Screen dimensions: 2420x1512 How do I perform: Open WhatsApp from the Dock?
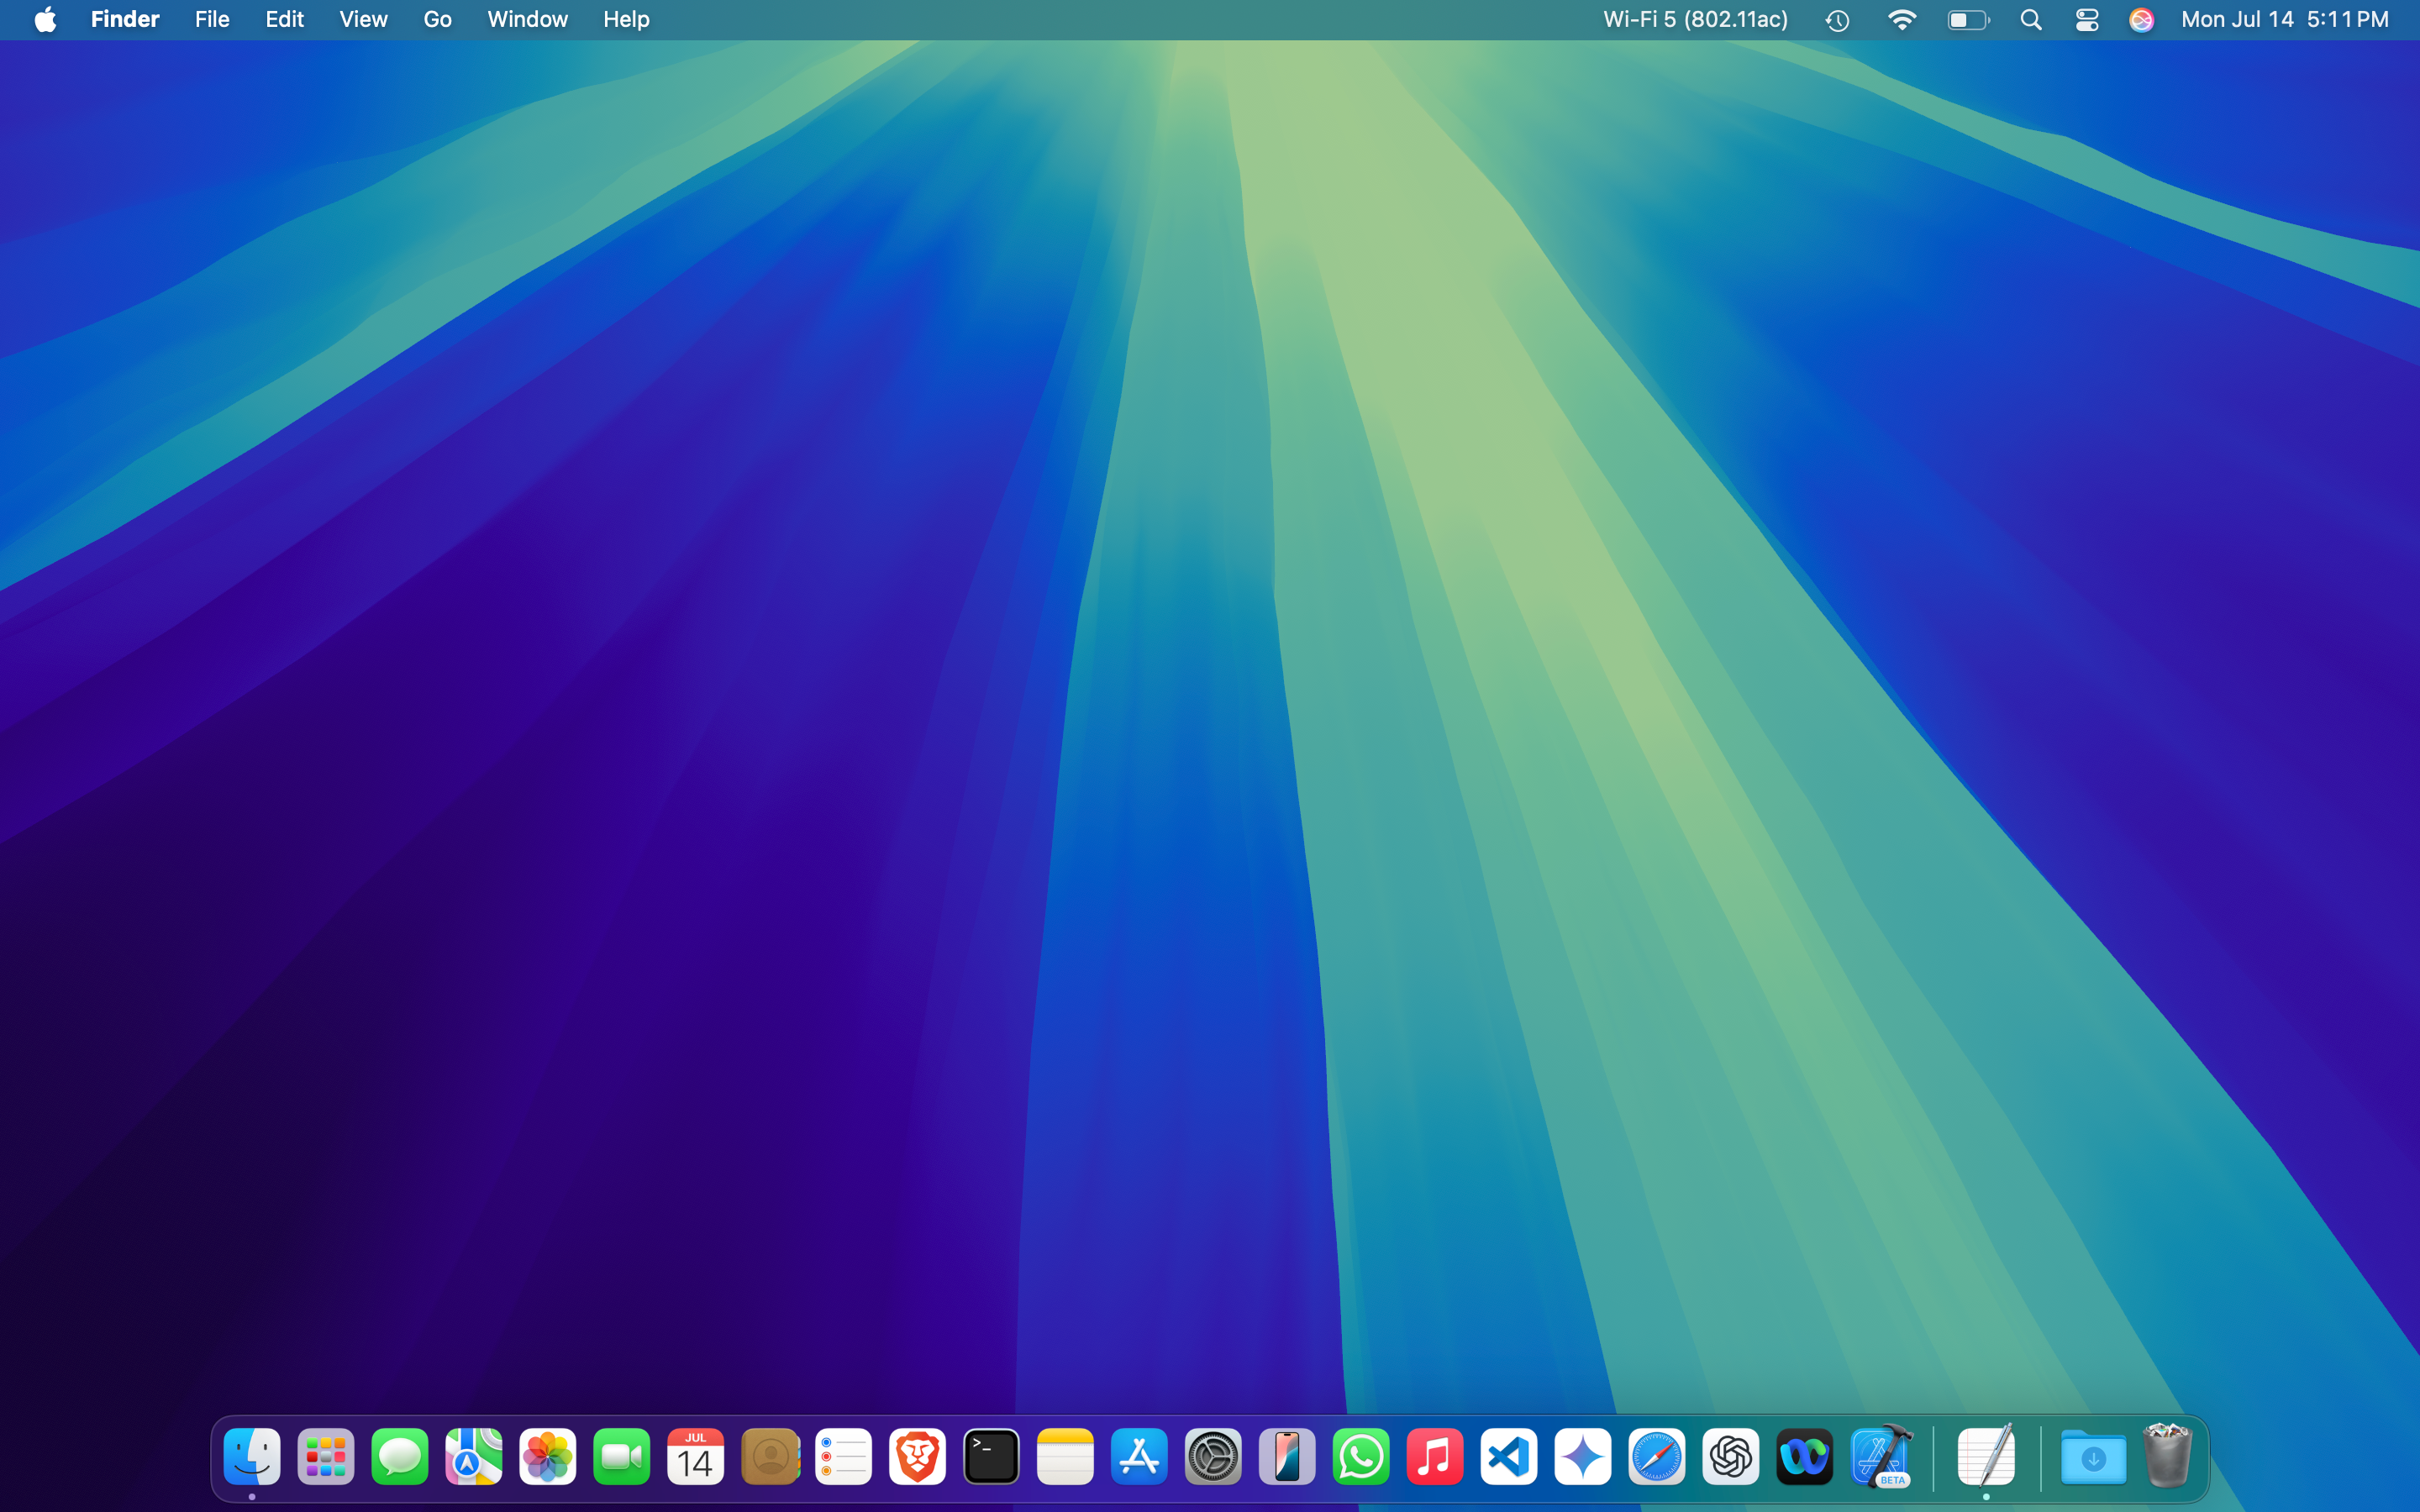[x=1361, y=1457]
